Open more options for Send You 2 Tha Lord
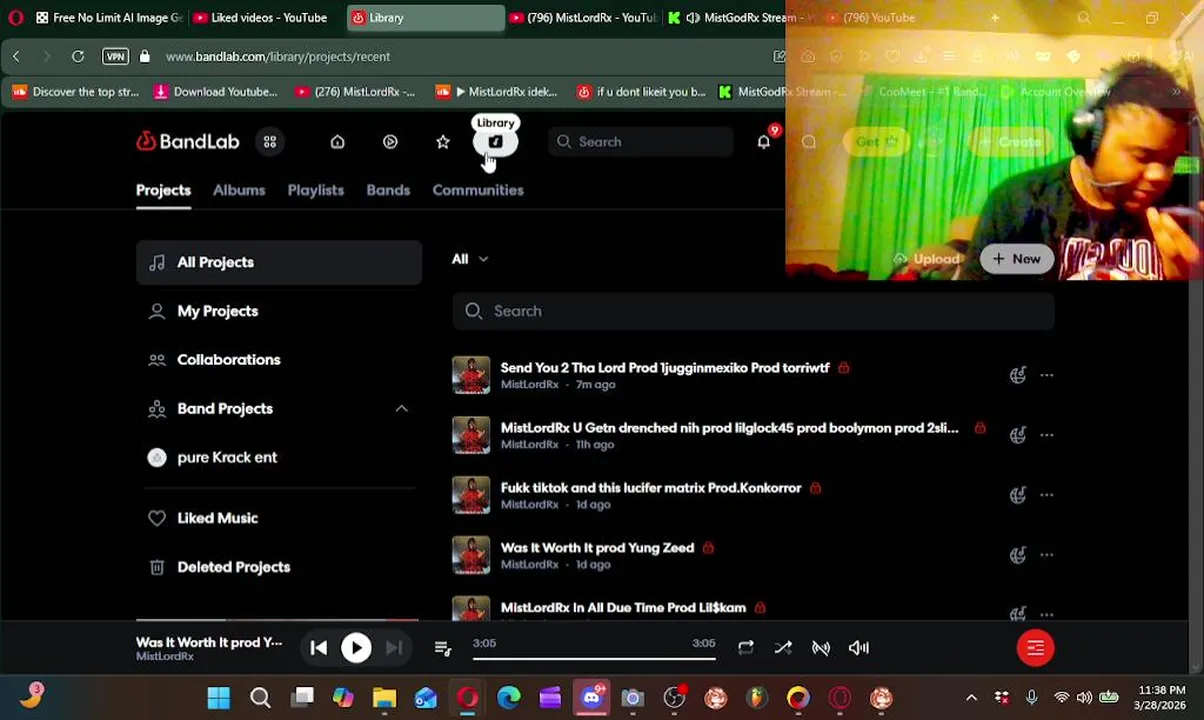 (x=1047, y=375)
